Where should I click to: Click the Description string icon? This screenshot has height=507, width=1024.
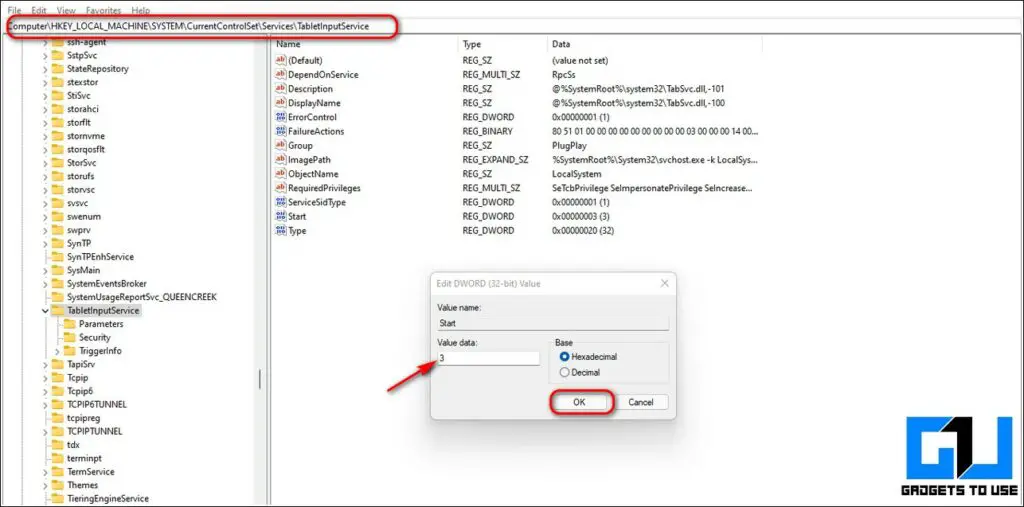(x=281, y=88)
